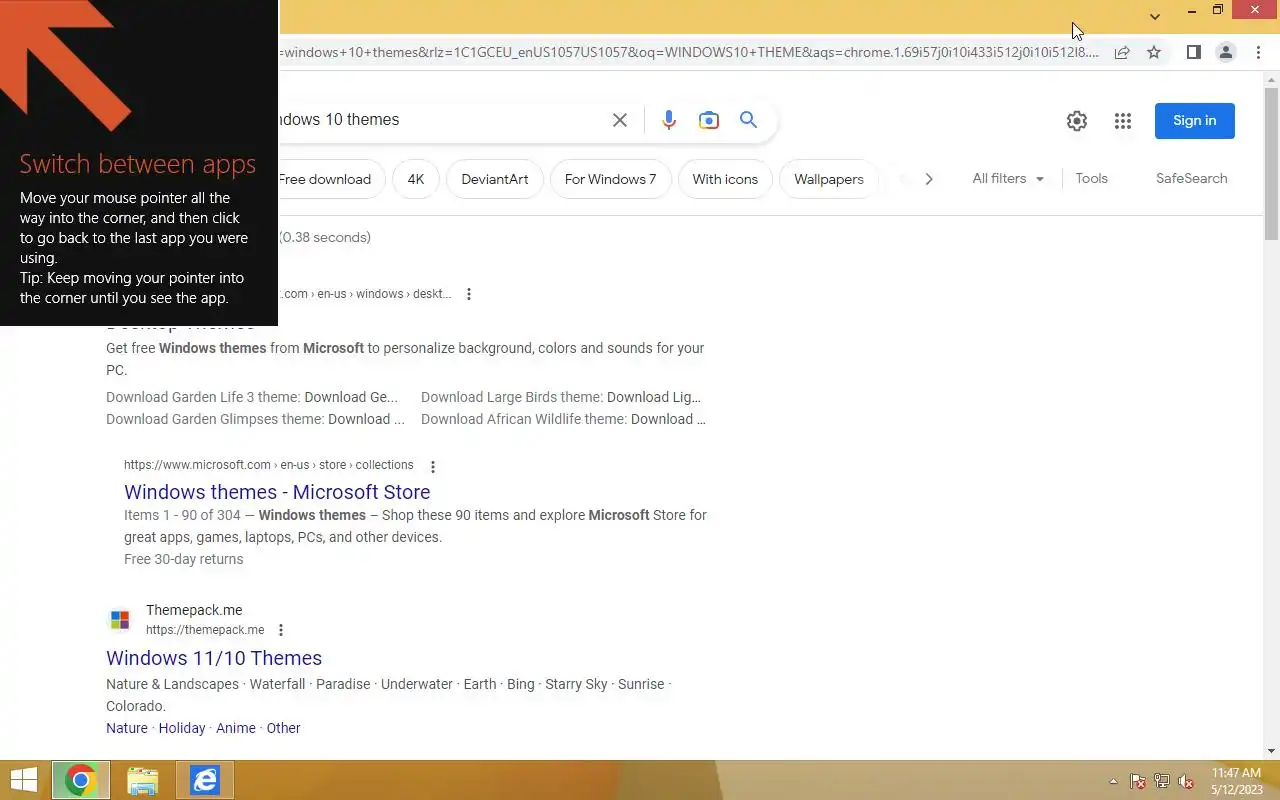This screenshot has height=800, width=1280.
Task: Sign in to Google account
Action: tap(1195, 121)
